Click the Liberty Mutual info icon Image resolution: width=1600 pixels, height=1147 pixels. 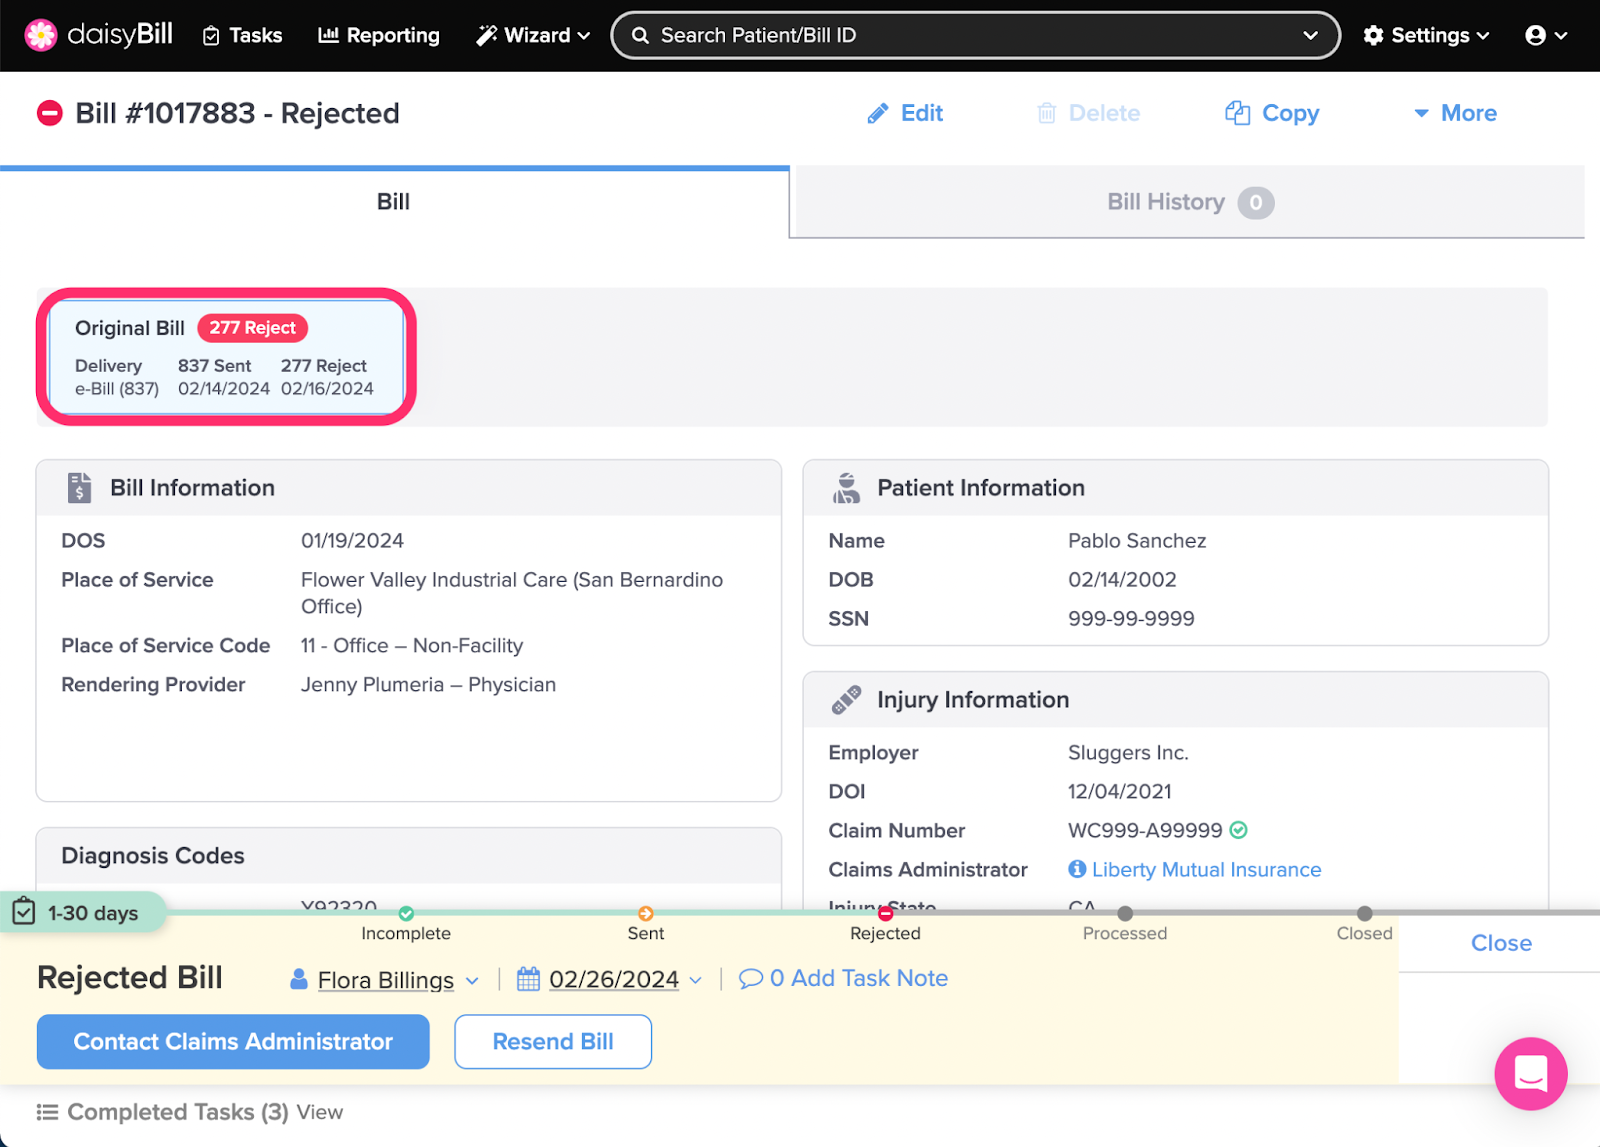coord(1077,869)
